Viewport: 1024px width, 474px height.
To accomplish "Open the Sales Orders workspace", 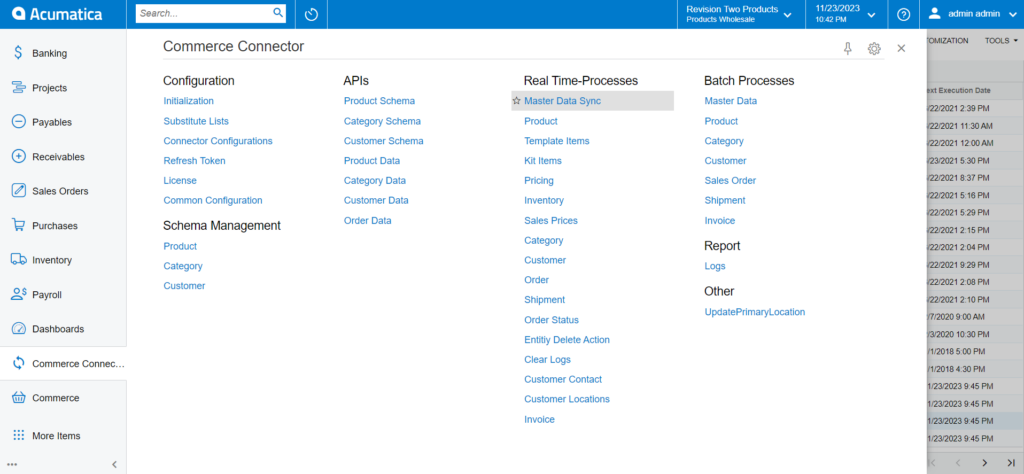I will (x=60, y=191).
